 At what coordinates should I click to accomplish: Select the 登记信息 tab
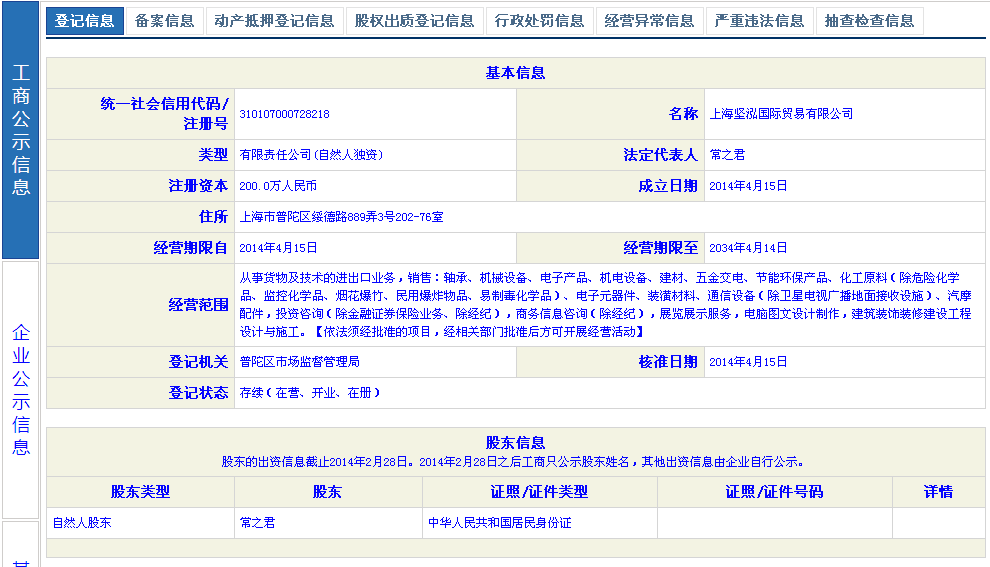point(85,21)
